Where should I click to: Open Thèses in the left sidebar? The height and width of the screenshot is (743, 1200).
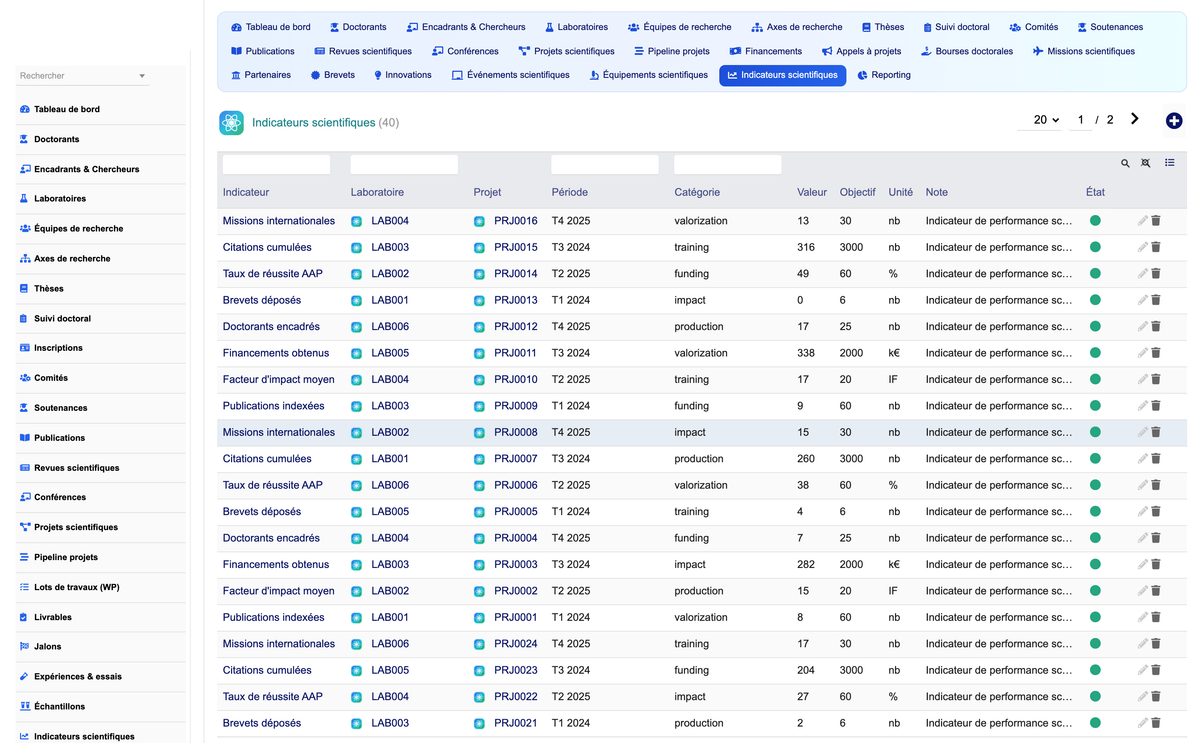[x=101, y=288]
